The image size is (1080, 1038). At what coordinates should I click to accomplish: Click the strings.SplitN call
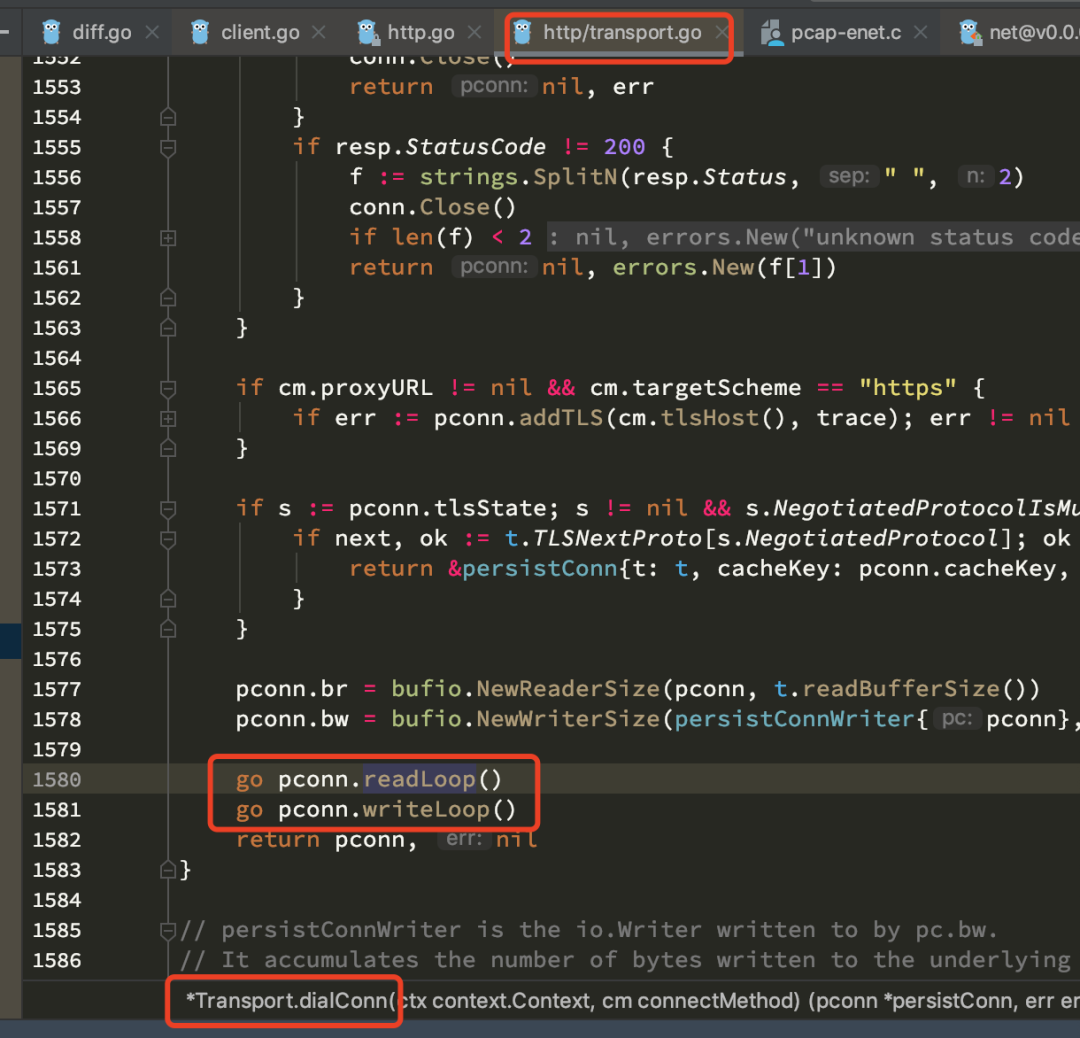(518, 177)
